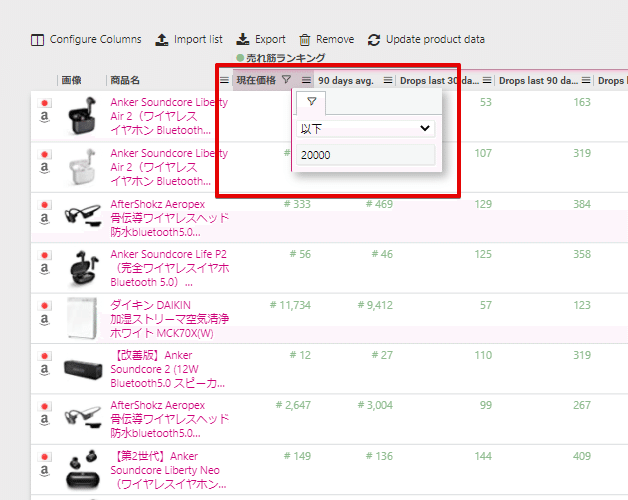The width and height of the screenshot is (628, 500).
Task: Click Soundcore Liberty Neo thumbnail
Action: tap(83, 470)
